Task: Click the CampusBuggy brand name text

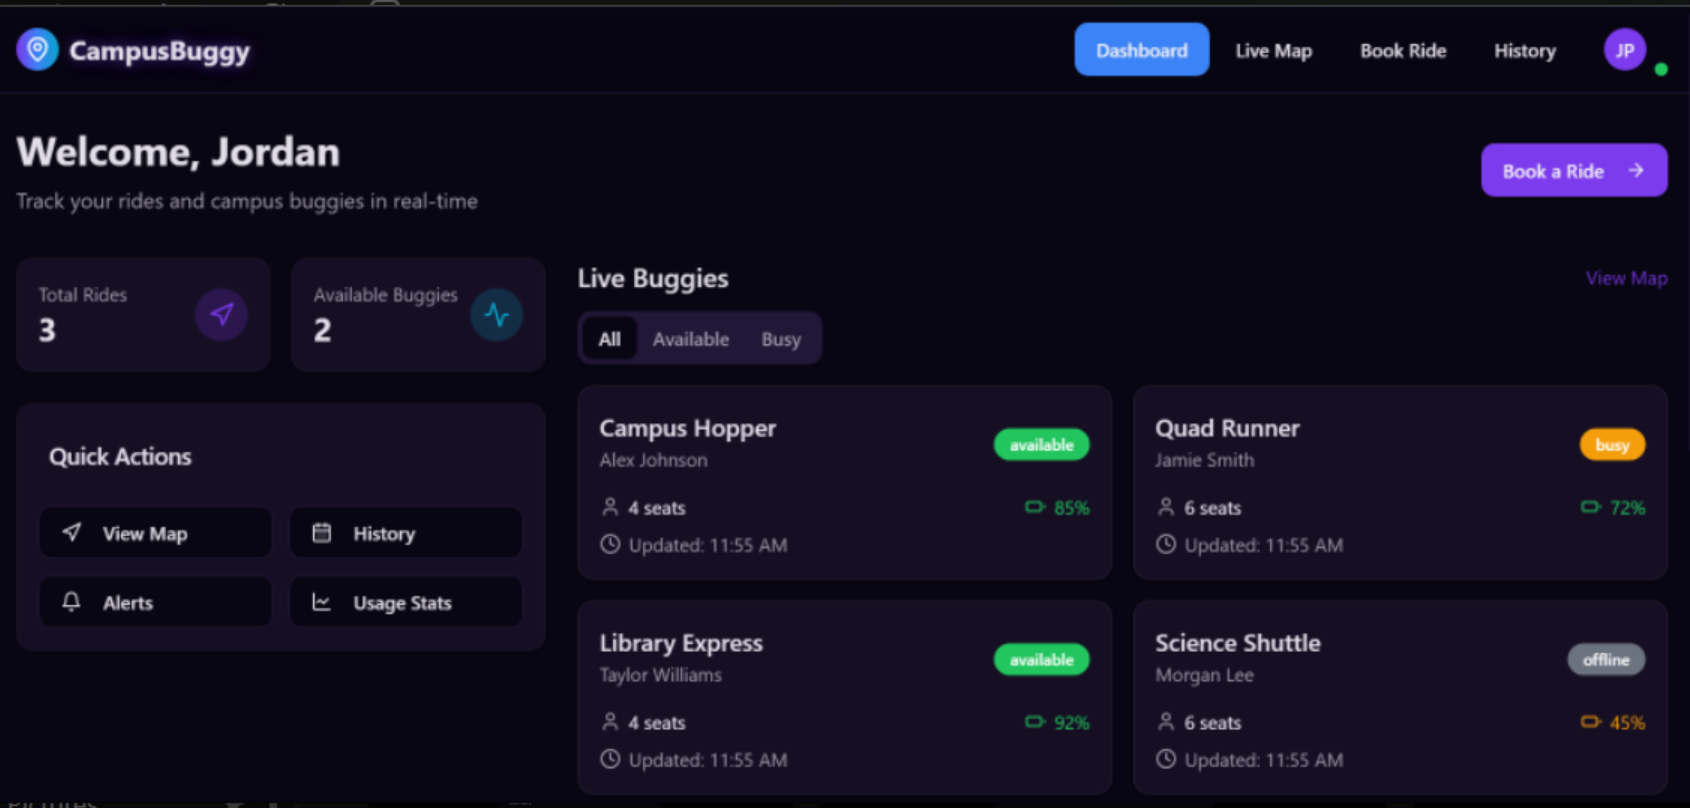Action: pos(159,51)
